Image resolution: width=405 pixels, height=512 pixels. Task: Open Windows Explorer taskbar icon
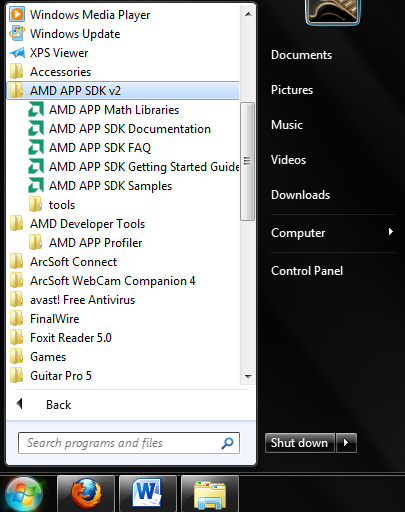tap(210, 493)
